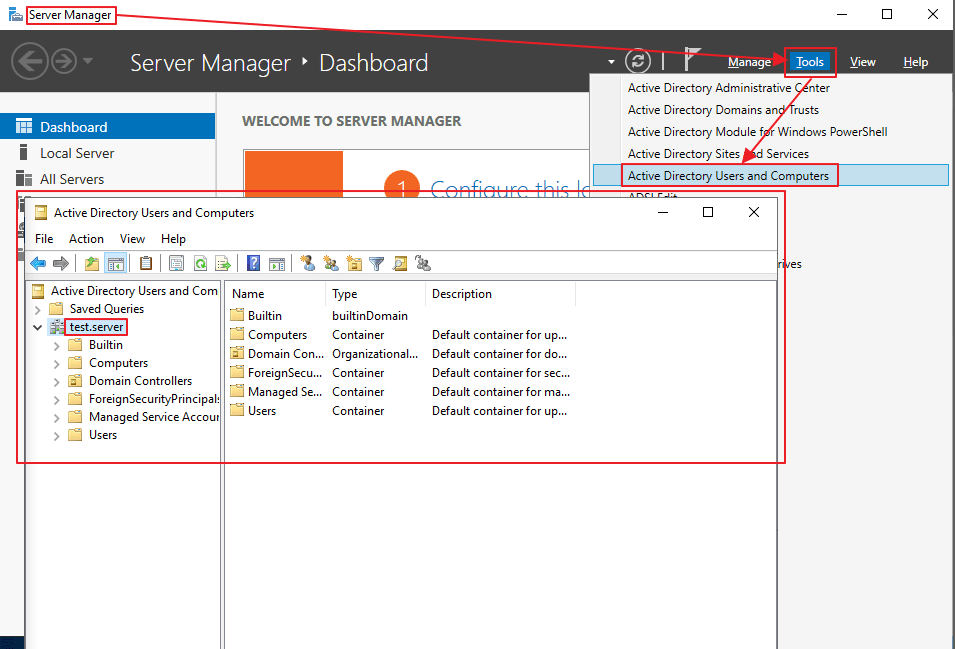Viewport: 955px width, 649px height.
Task: Toggle Show/Hide Console Tree icon
Action: [x=116, y=264]
